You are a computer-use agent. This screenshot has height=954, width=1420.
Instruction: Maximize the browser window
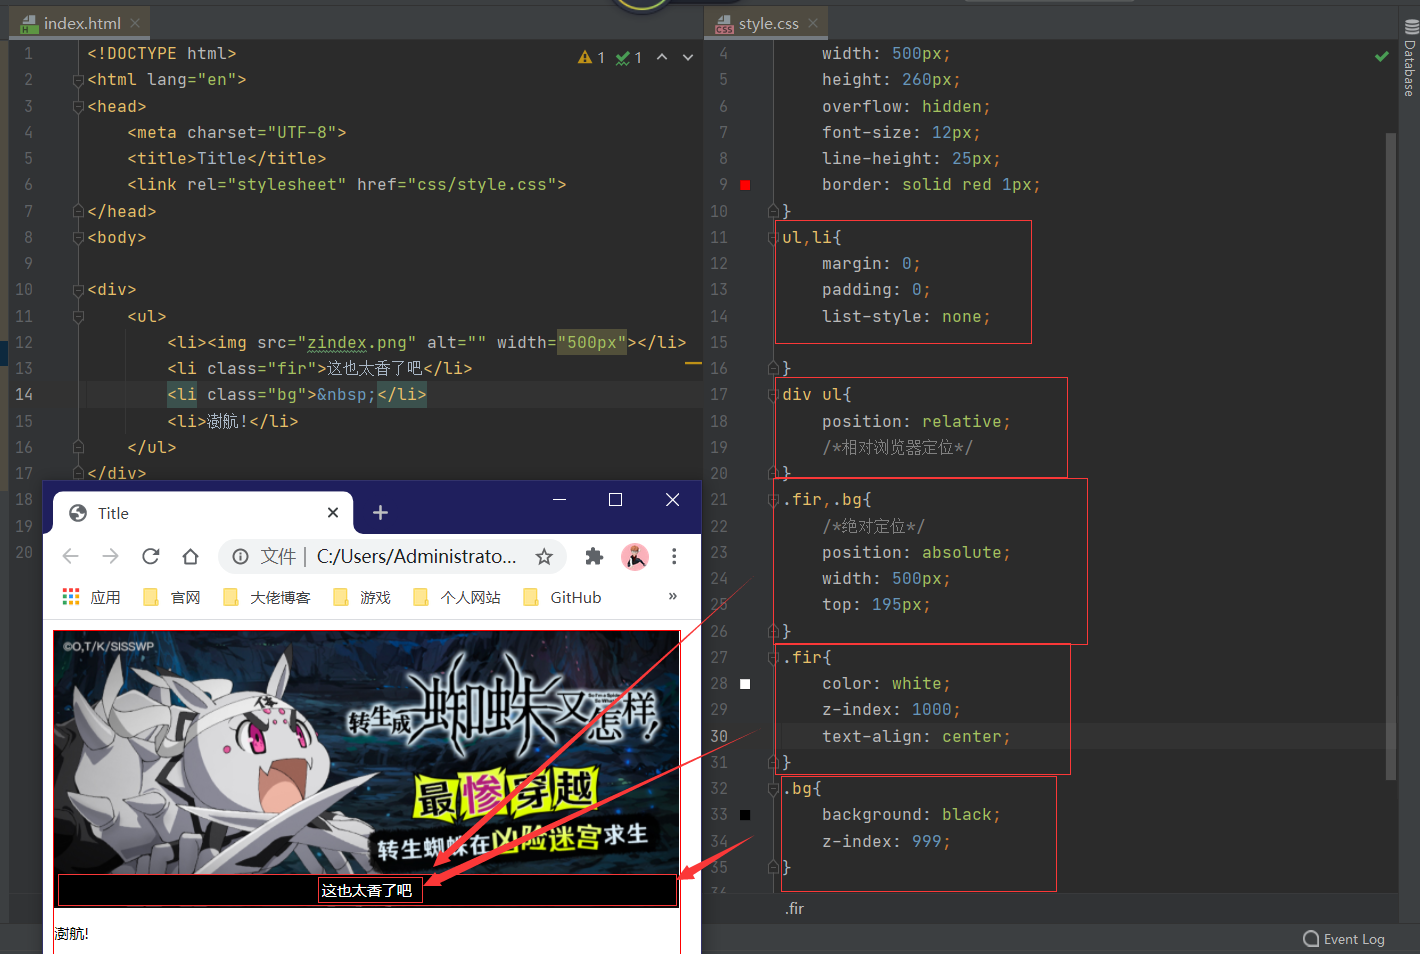pyautogui.click(x=616, y=499)
